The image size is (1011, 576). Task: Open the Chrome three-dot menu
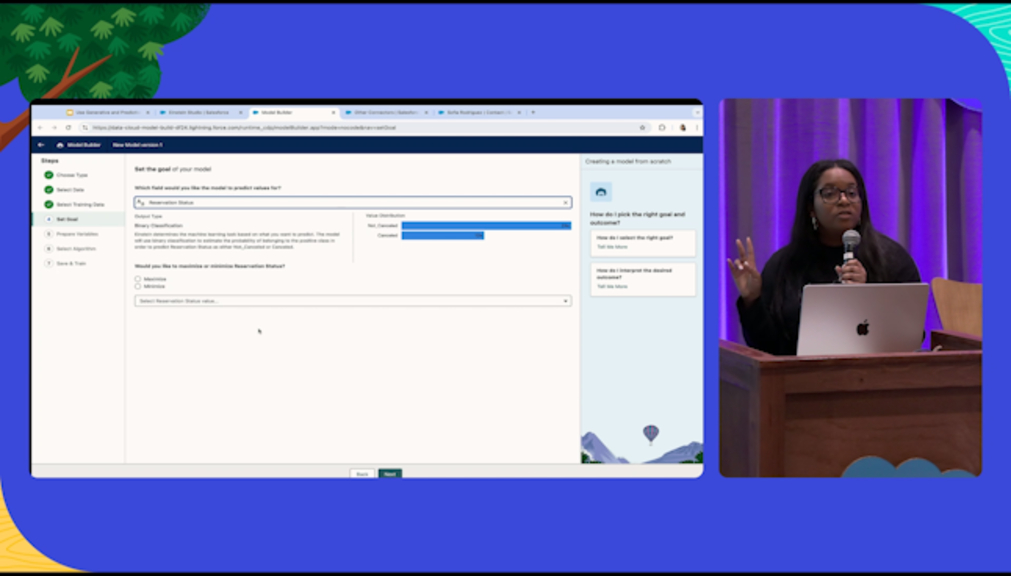click(696, 128)
